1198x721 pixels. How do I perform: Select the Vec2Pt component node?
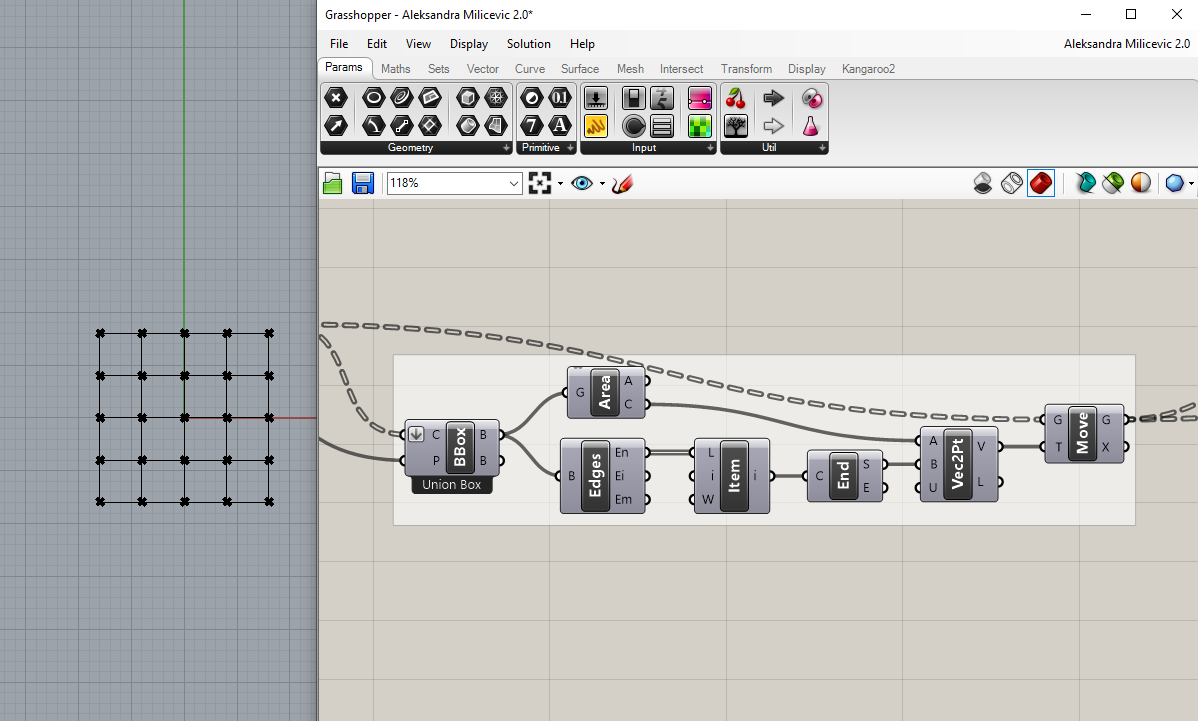tap(957, 464)
